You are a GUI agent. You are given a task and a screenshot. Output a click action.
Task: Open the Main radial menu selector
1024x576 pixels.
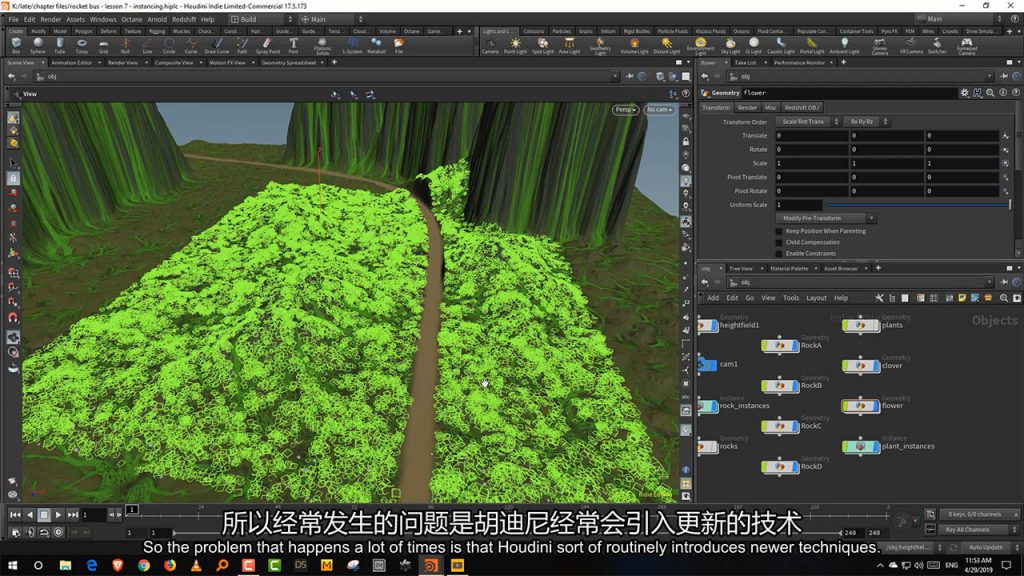[331, 20]
